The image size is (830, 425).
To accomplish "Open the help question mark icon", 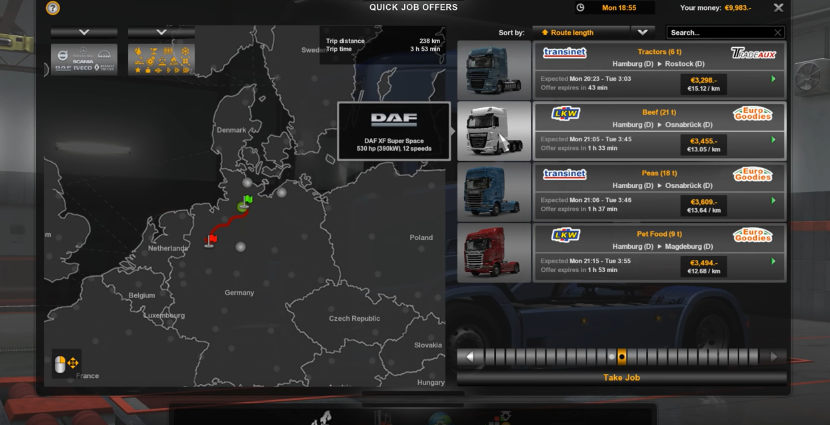I will click(53, 8).
